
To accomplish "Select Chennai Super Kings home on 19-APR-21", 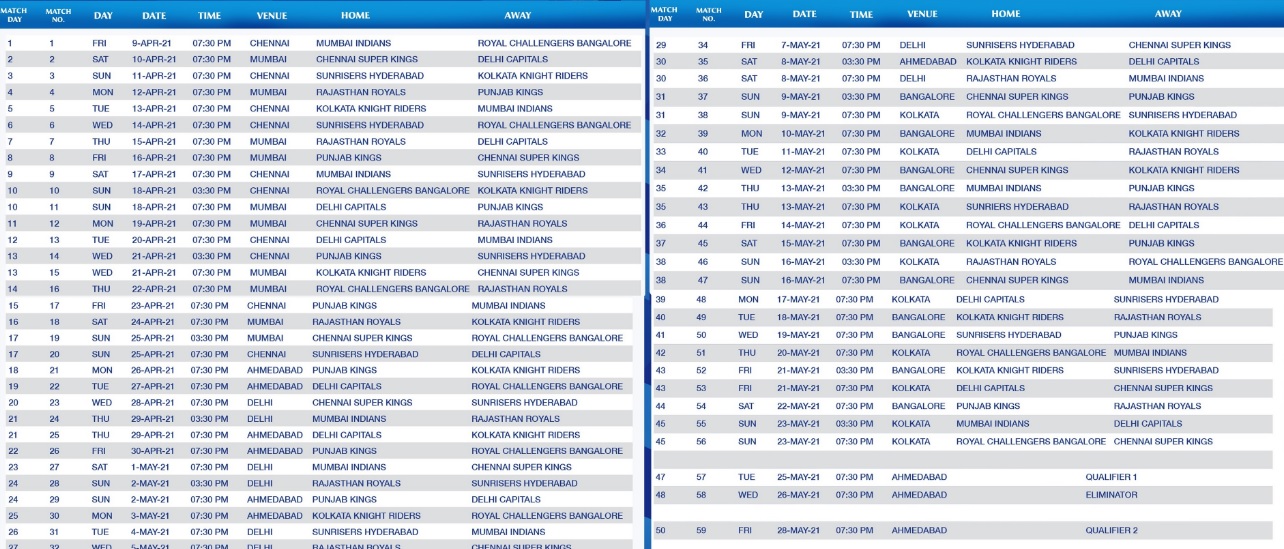I will point(366,223).
